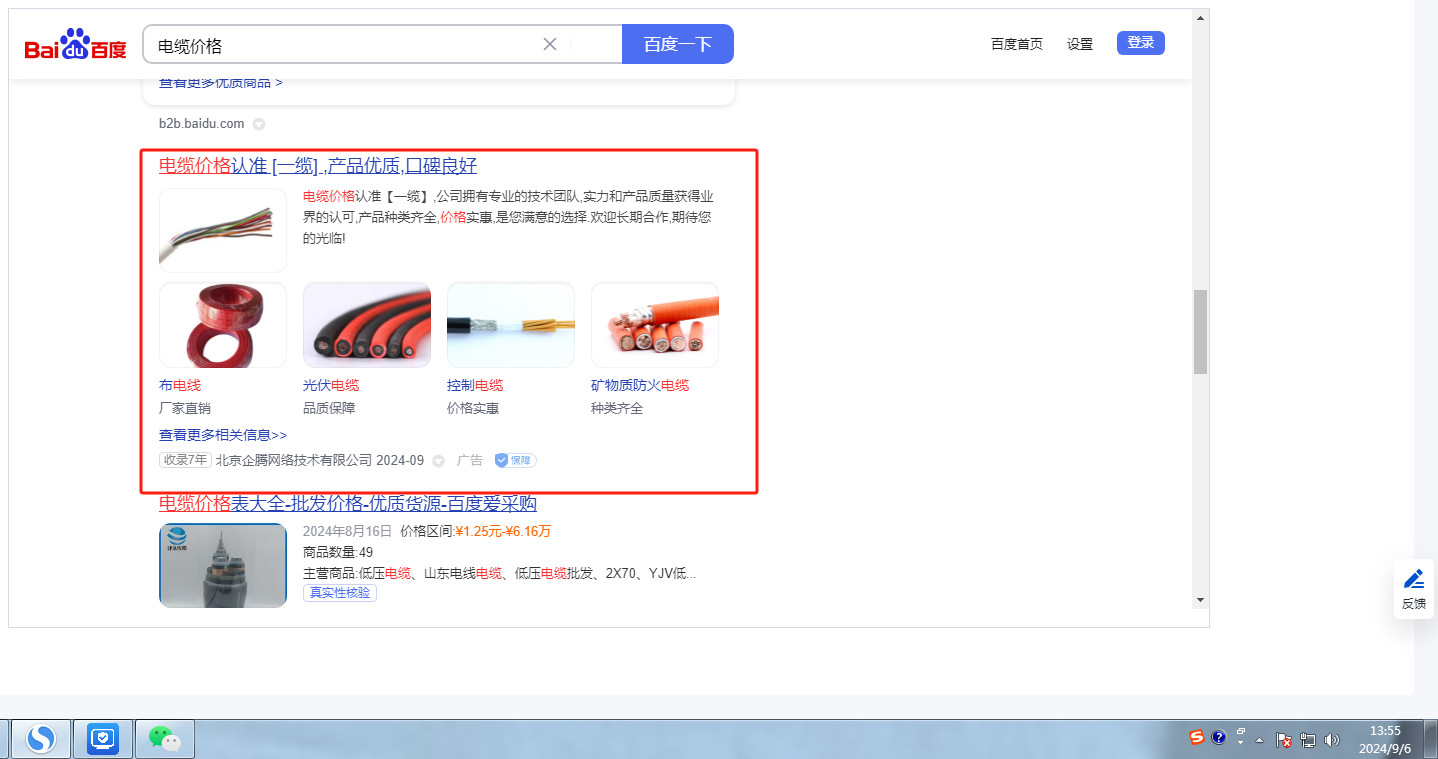Click the red wire coil thumbnail
This screenshot has width=1438, height=759.
point(223,325)
